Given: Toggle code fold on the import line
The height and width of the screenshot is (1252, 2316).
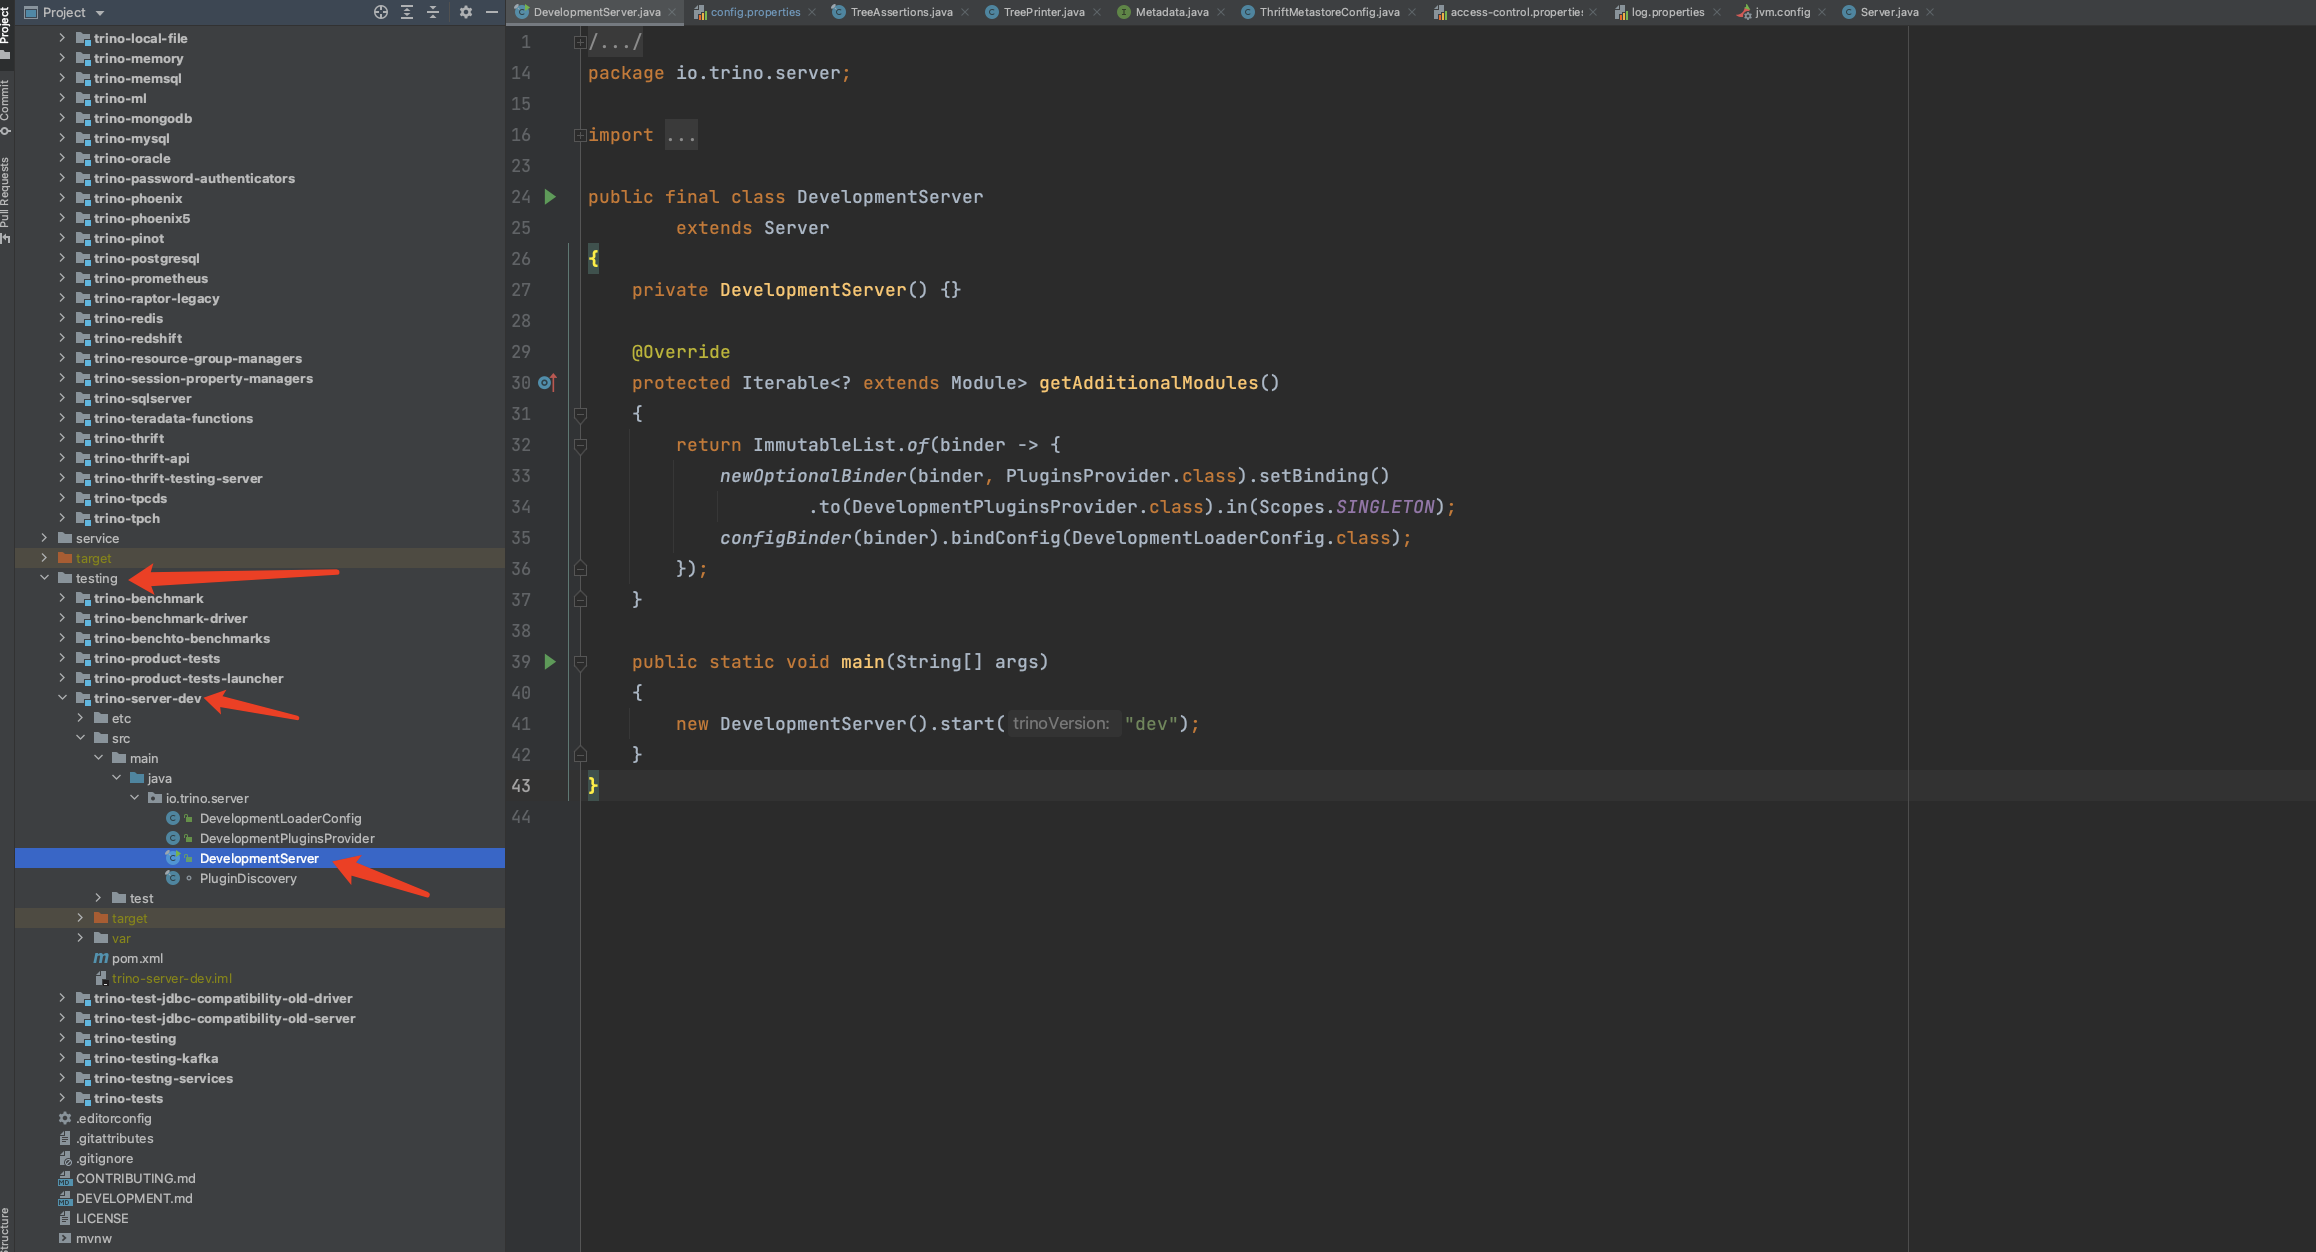Looking at the screenshot, I should (580, 135).
